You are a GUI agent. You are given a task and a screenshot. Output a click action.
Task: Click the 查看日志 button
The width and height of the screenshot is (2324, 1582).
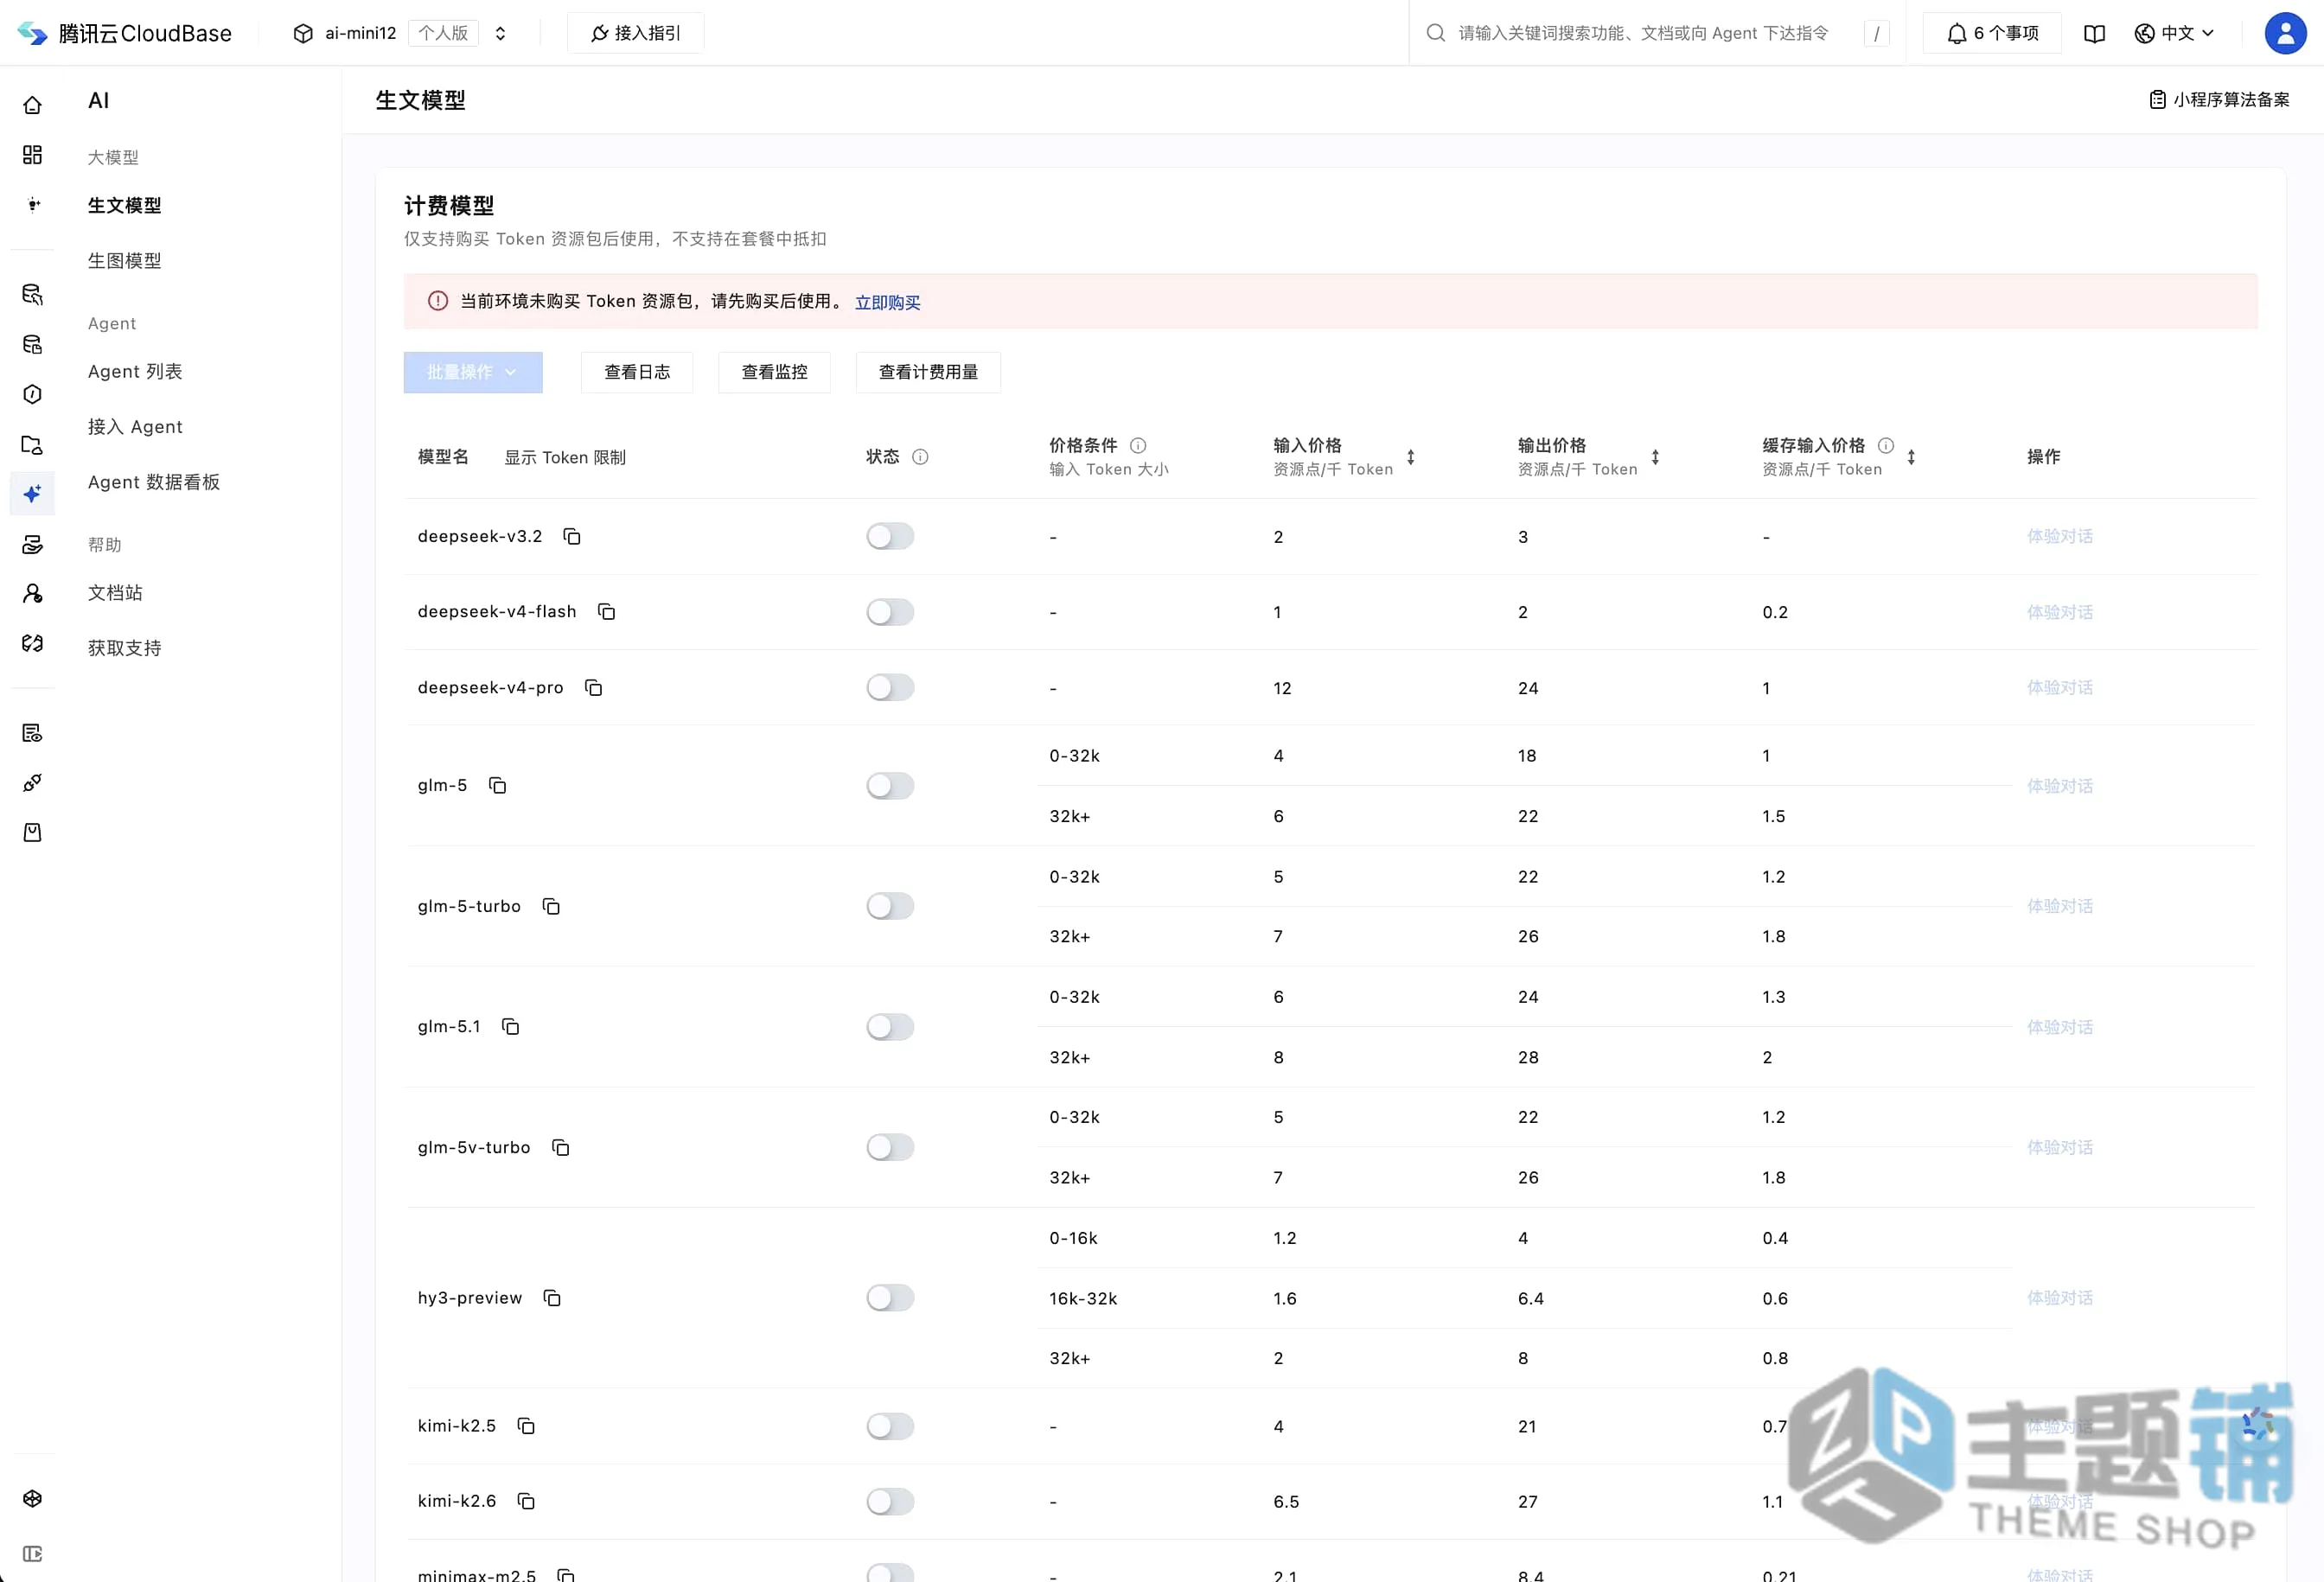click(637, 372)
